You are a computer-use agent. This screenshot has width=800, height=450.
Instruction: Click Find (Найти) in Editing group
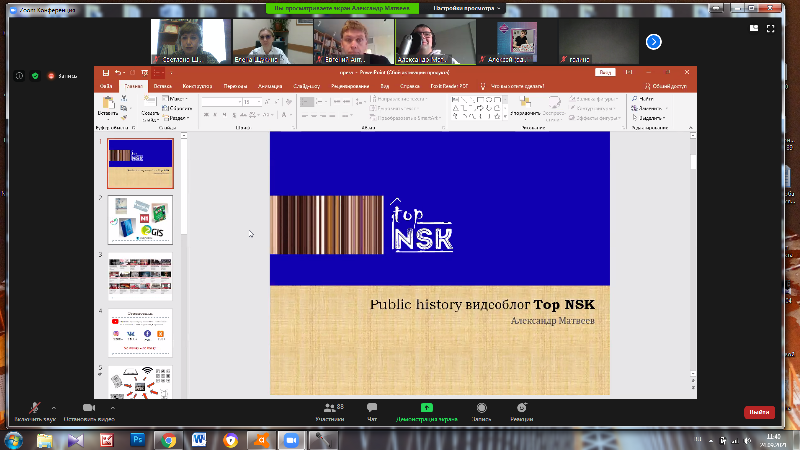tap(643, 98)
